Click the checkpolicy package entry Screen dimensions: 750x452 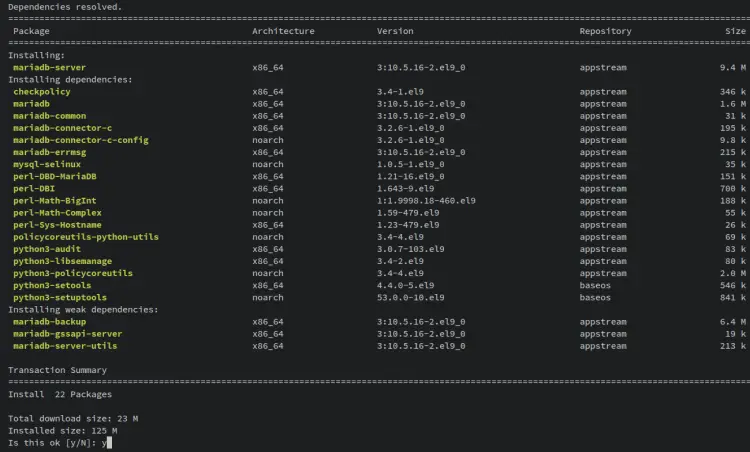(42, 92)
